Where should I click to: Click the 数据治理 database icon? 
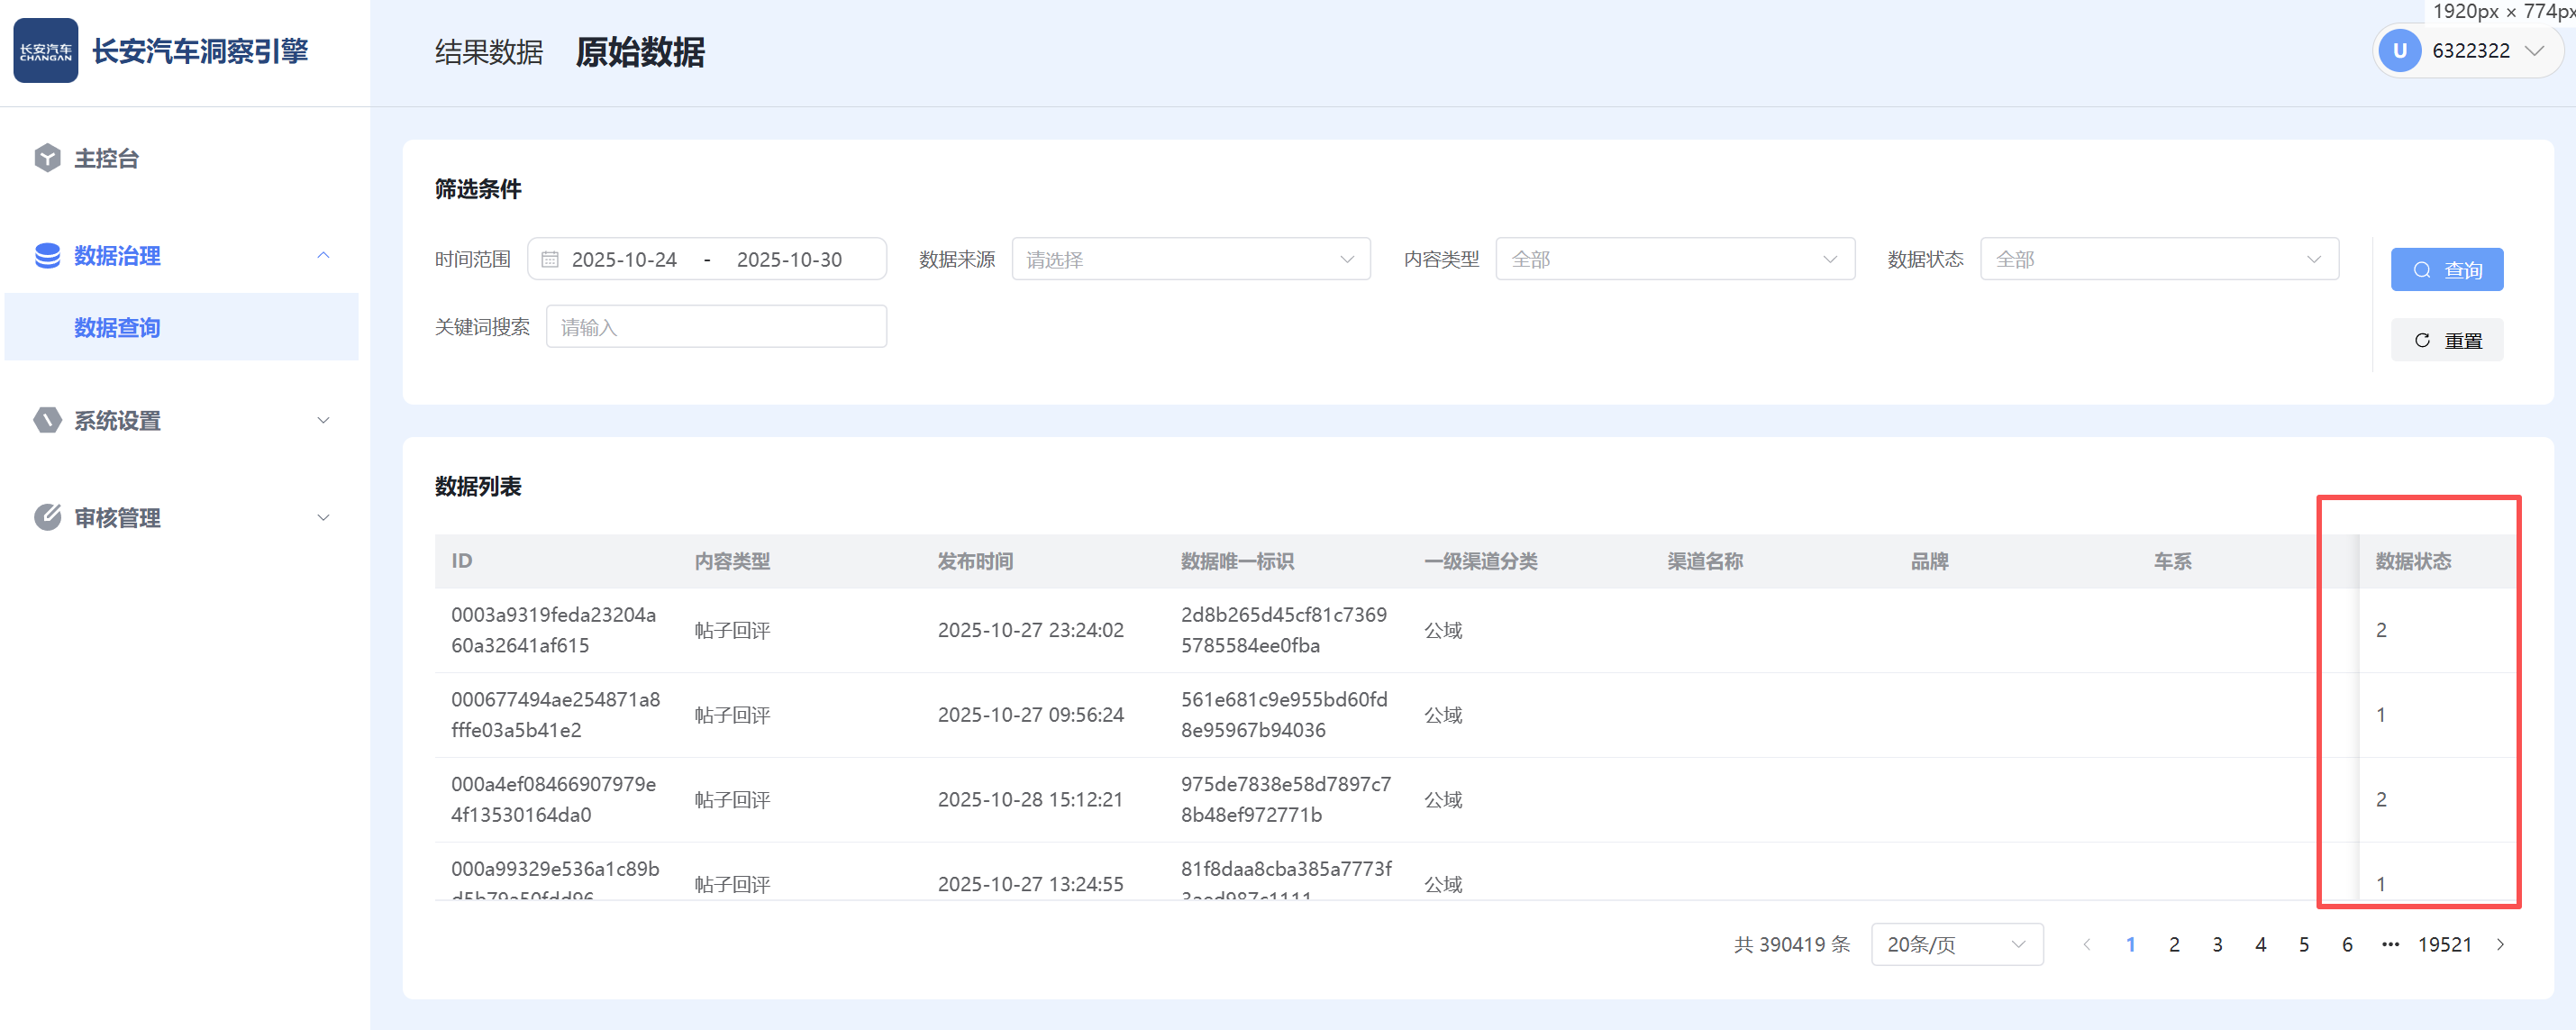(47, 256)
